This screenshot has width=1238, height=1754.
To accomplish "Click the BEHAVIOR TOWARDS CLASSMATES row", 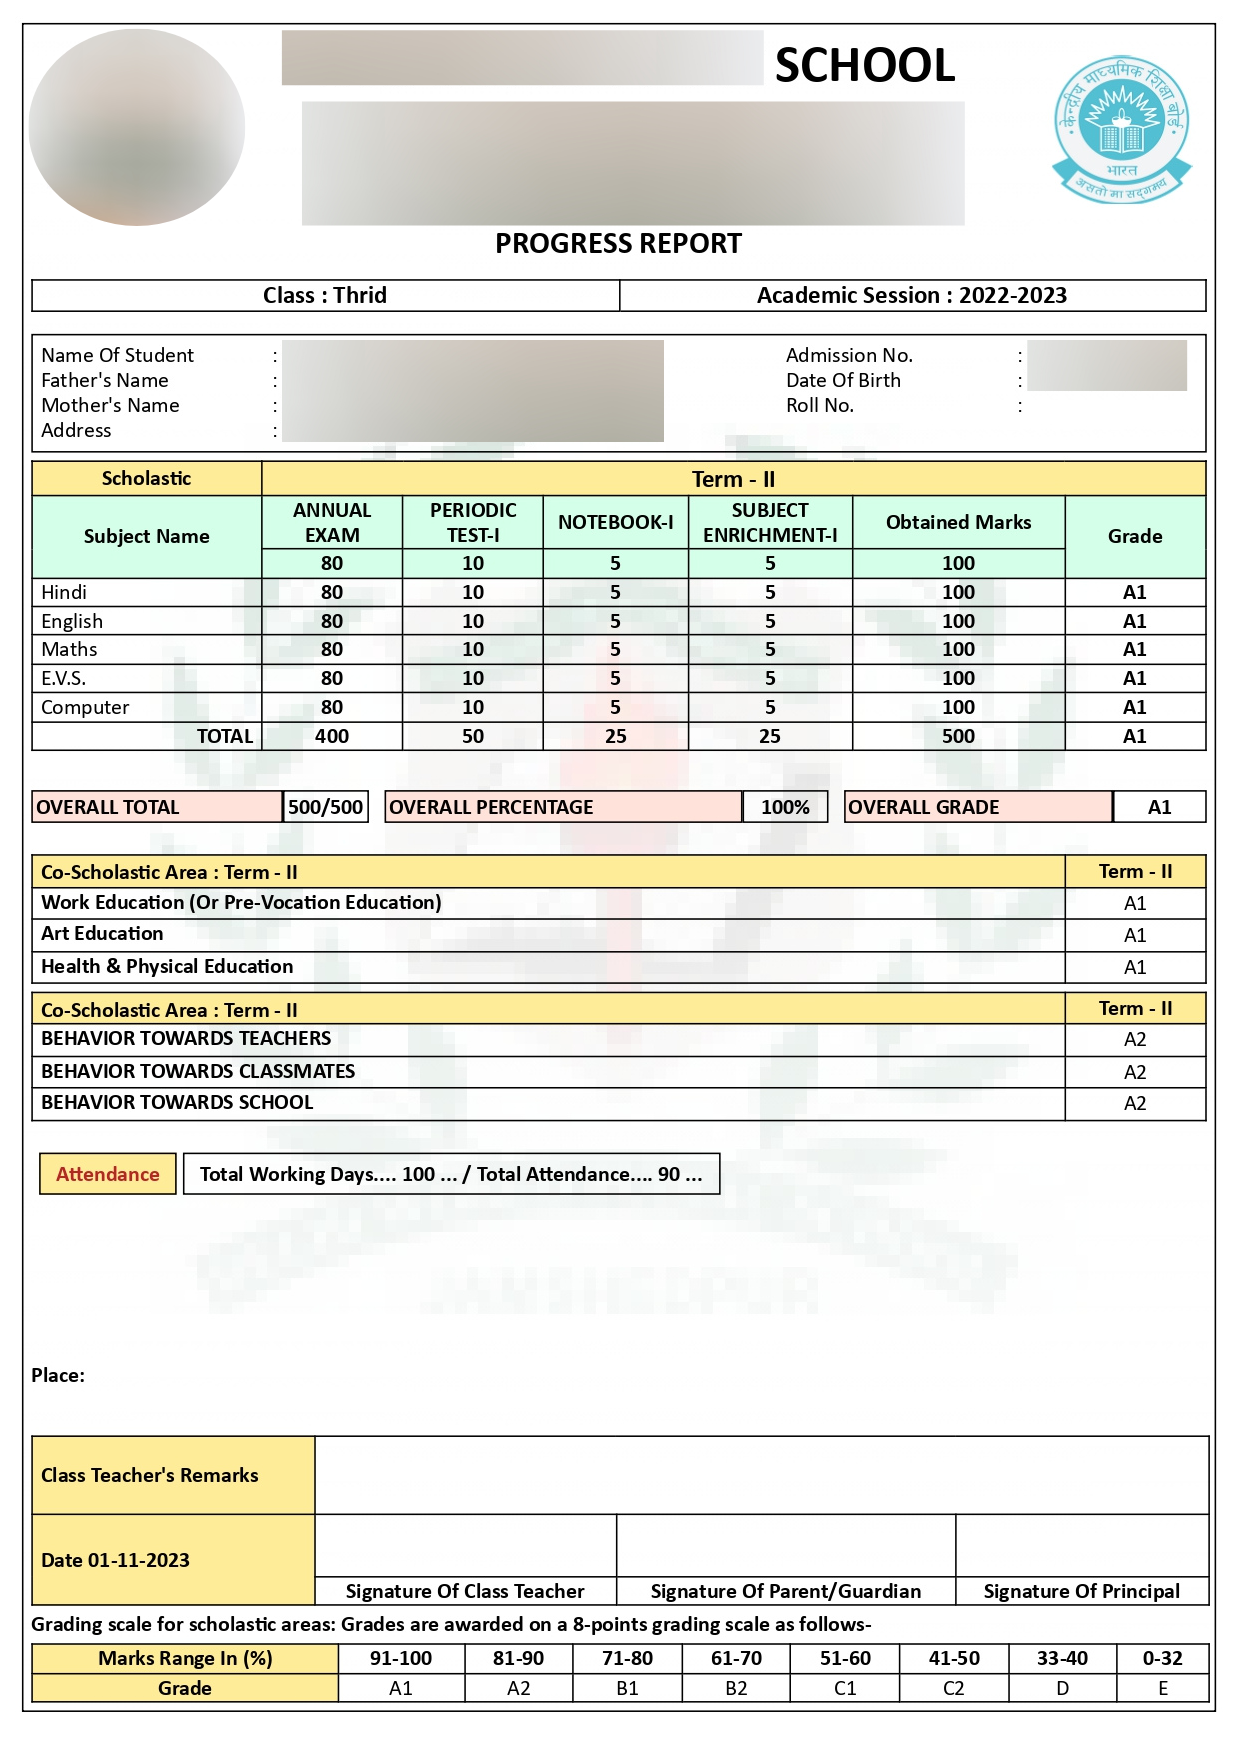I will 198,1071.
